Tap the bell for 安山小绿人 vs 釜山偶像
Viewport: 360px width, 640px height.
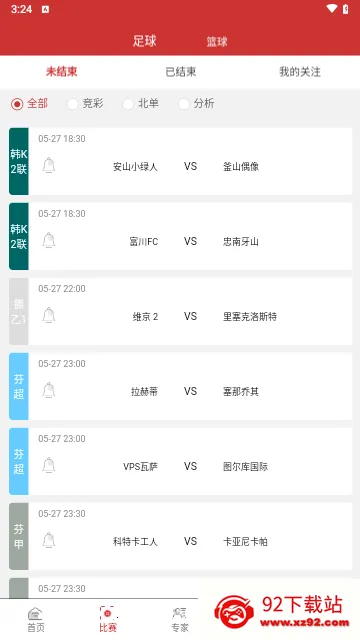49,166
